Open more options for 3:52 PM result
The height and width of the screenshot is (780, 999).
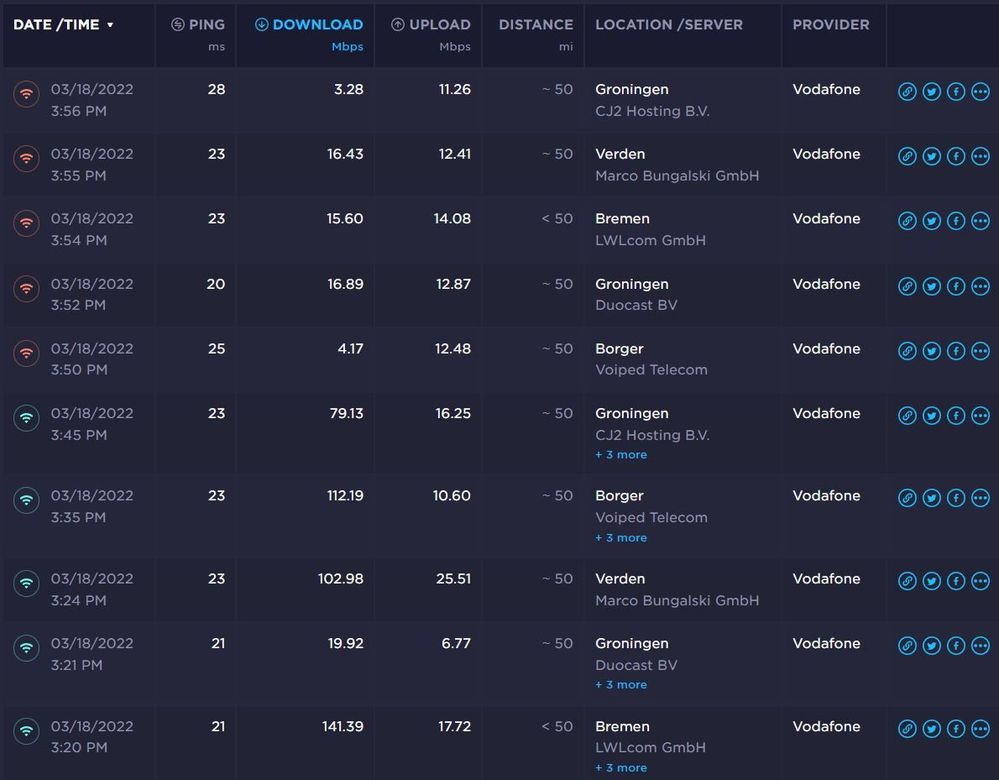981,286
